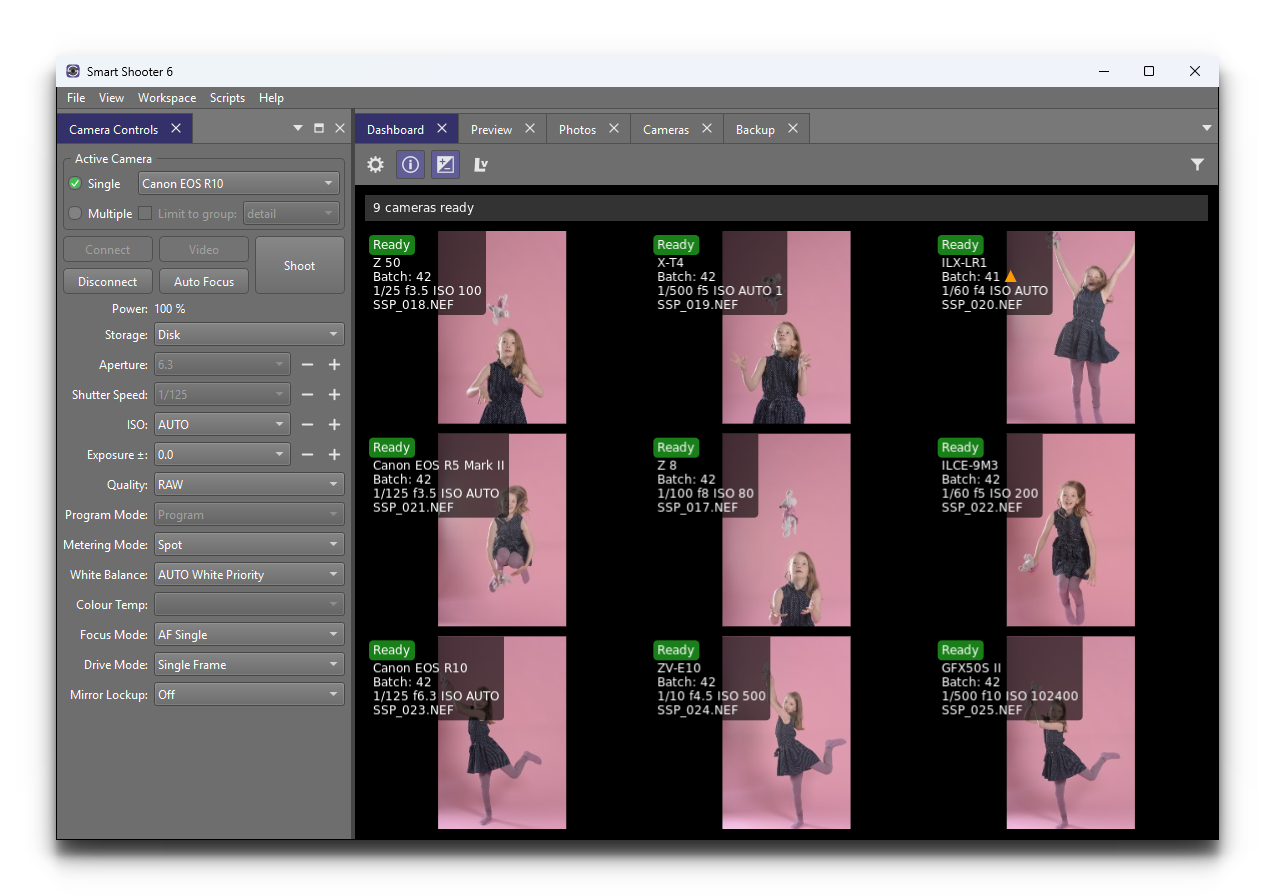
Task: Toggle the exposure thumbnail overlay icon
Action: click(x=445, y=165)
